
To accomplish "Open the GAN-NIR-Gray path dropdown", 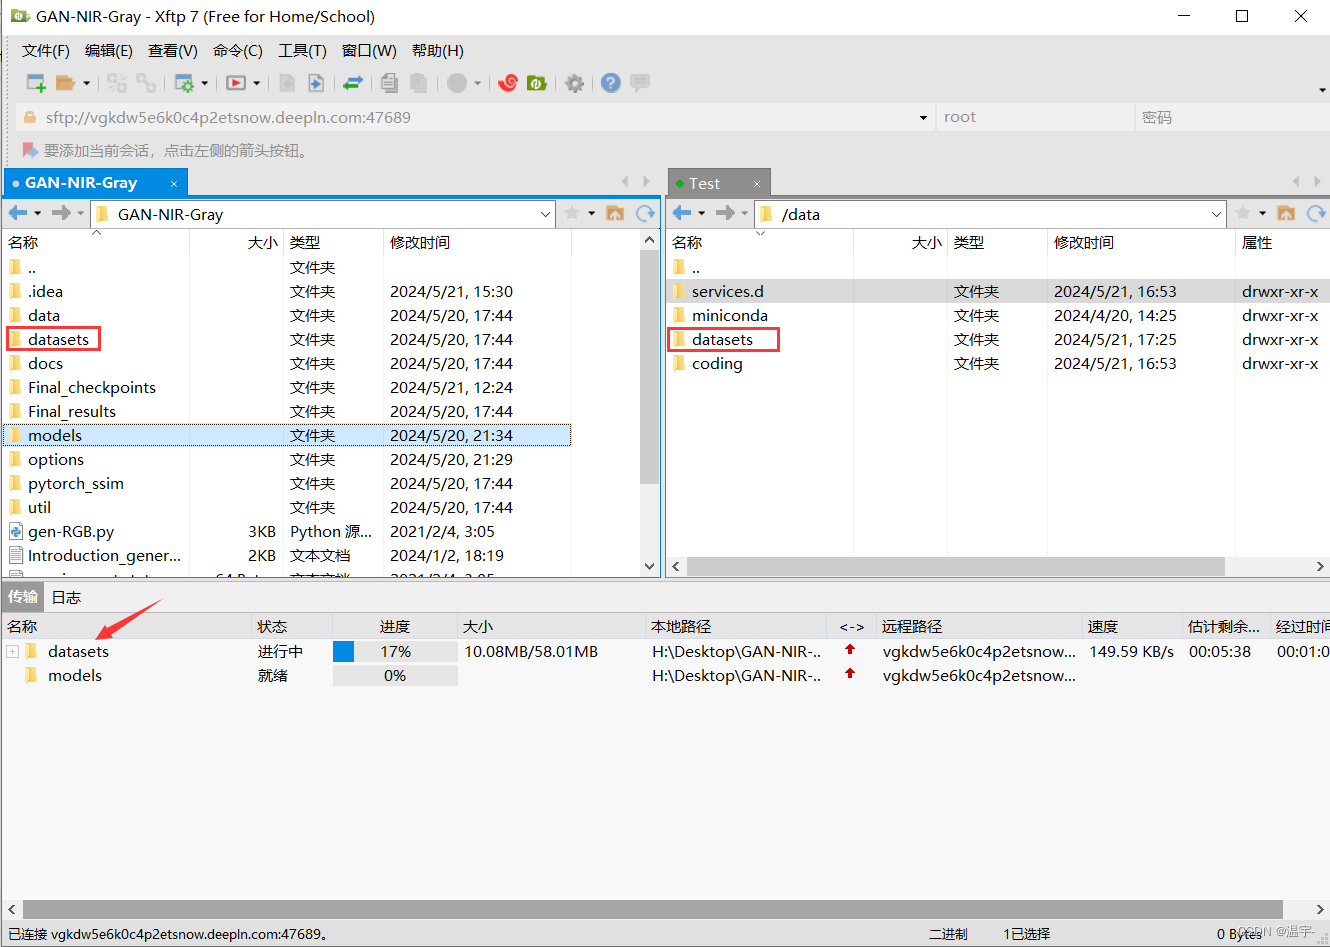I will (545, 213).
